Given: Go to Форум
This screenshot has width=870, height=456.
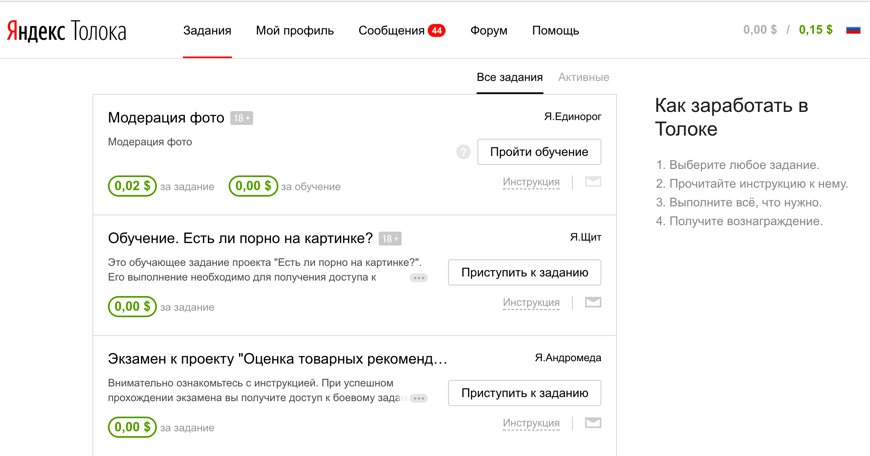Looking at the screenshot, I should tap(489, 31).
